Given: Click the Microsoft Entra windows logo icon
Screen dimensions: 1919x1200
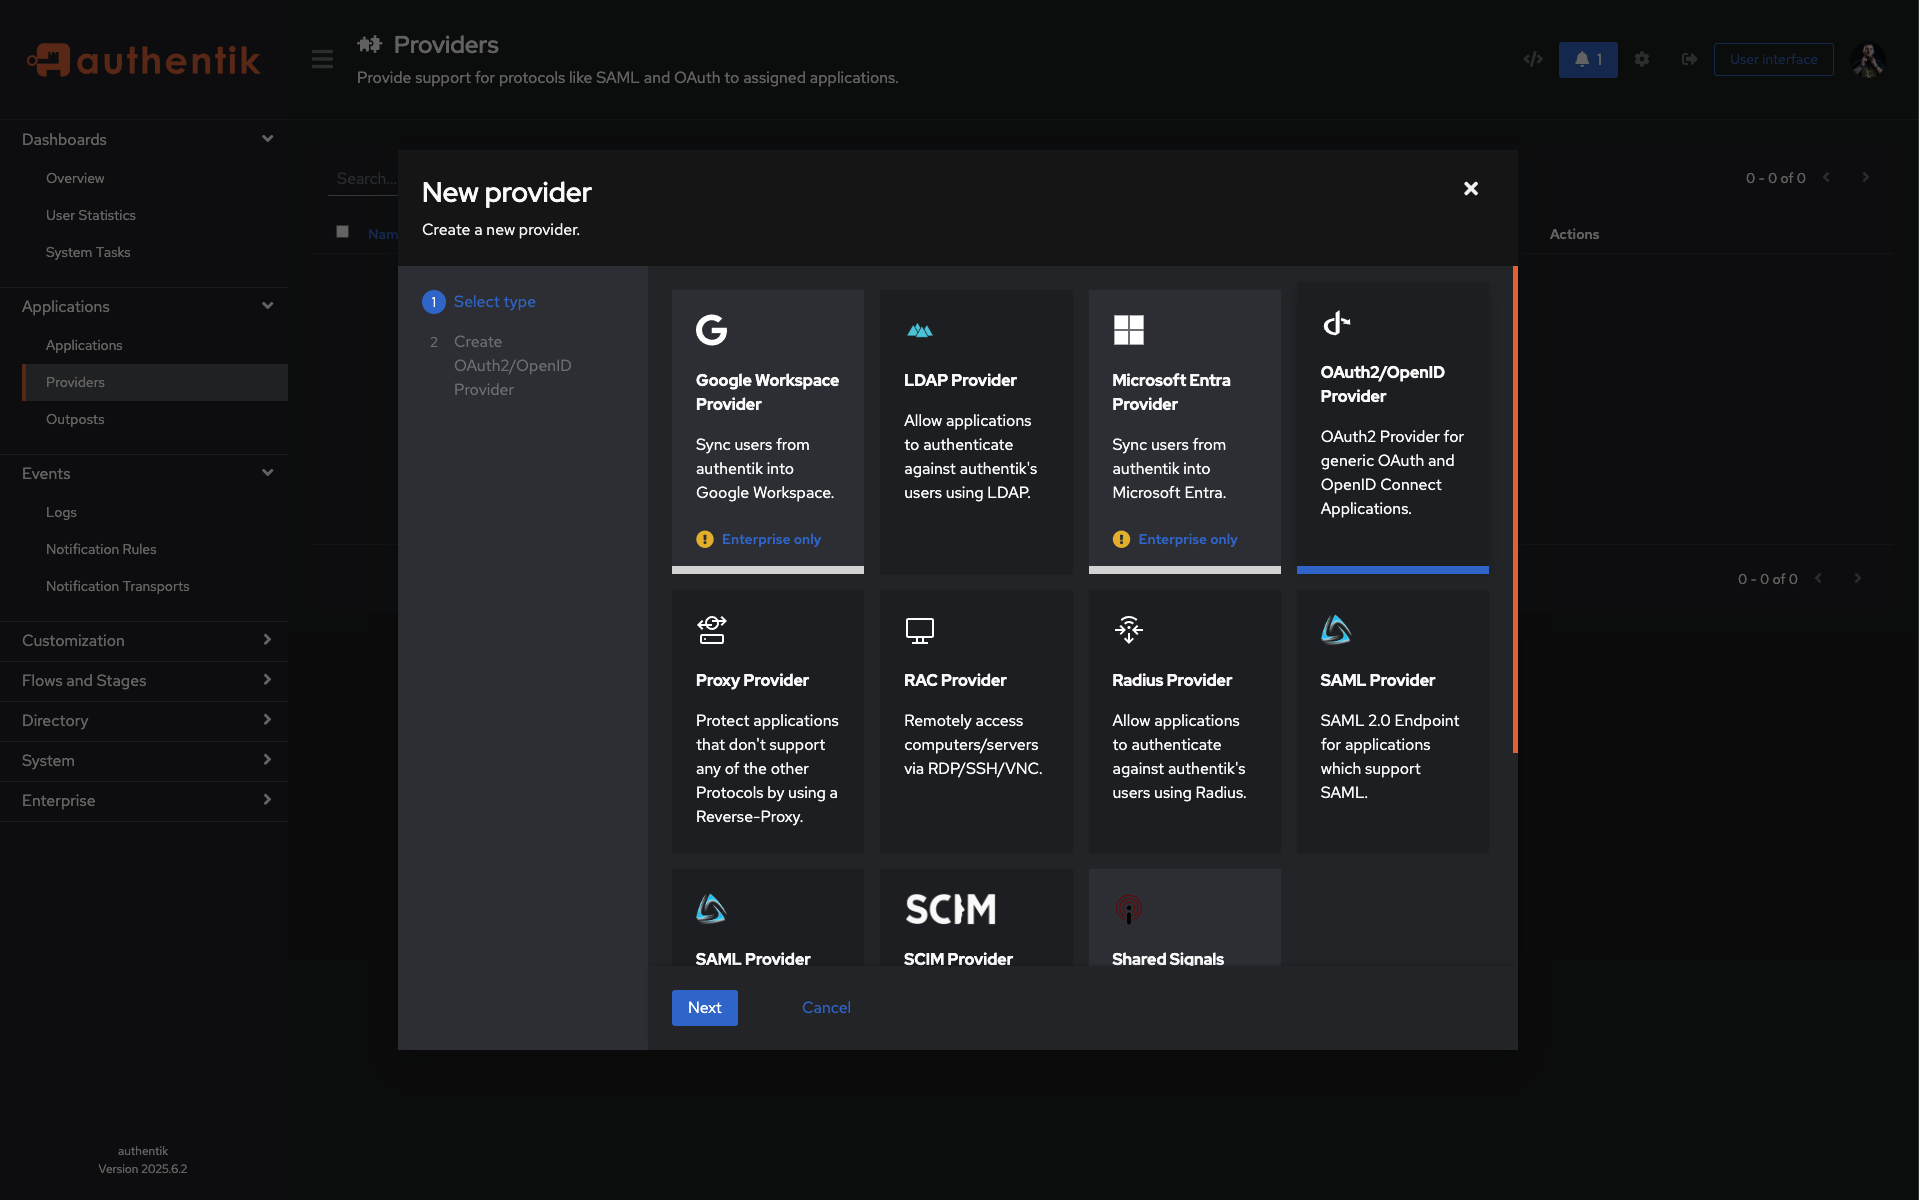Looking at the screenshot, I should (1128, 329).
